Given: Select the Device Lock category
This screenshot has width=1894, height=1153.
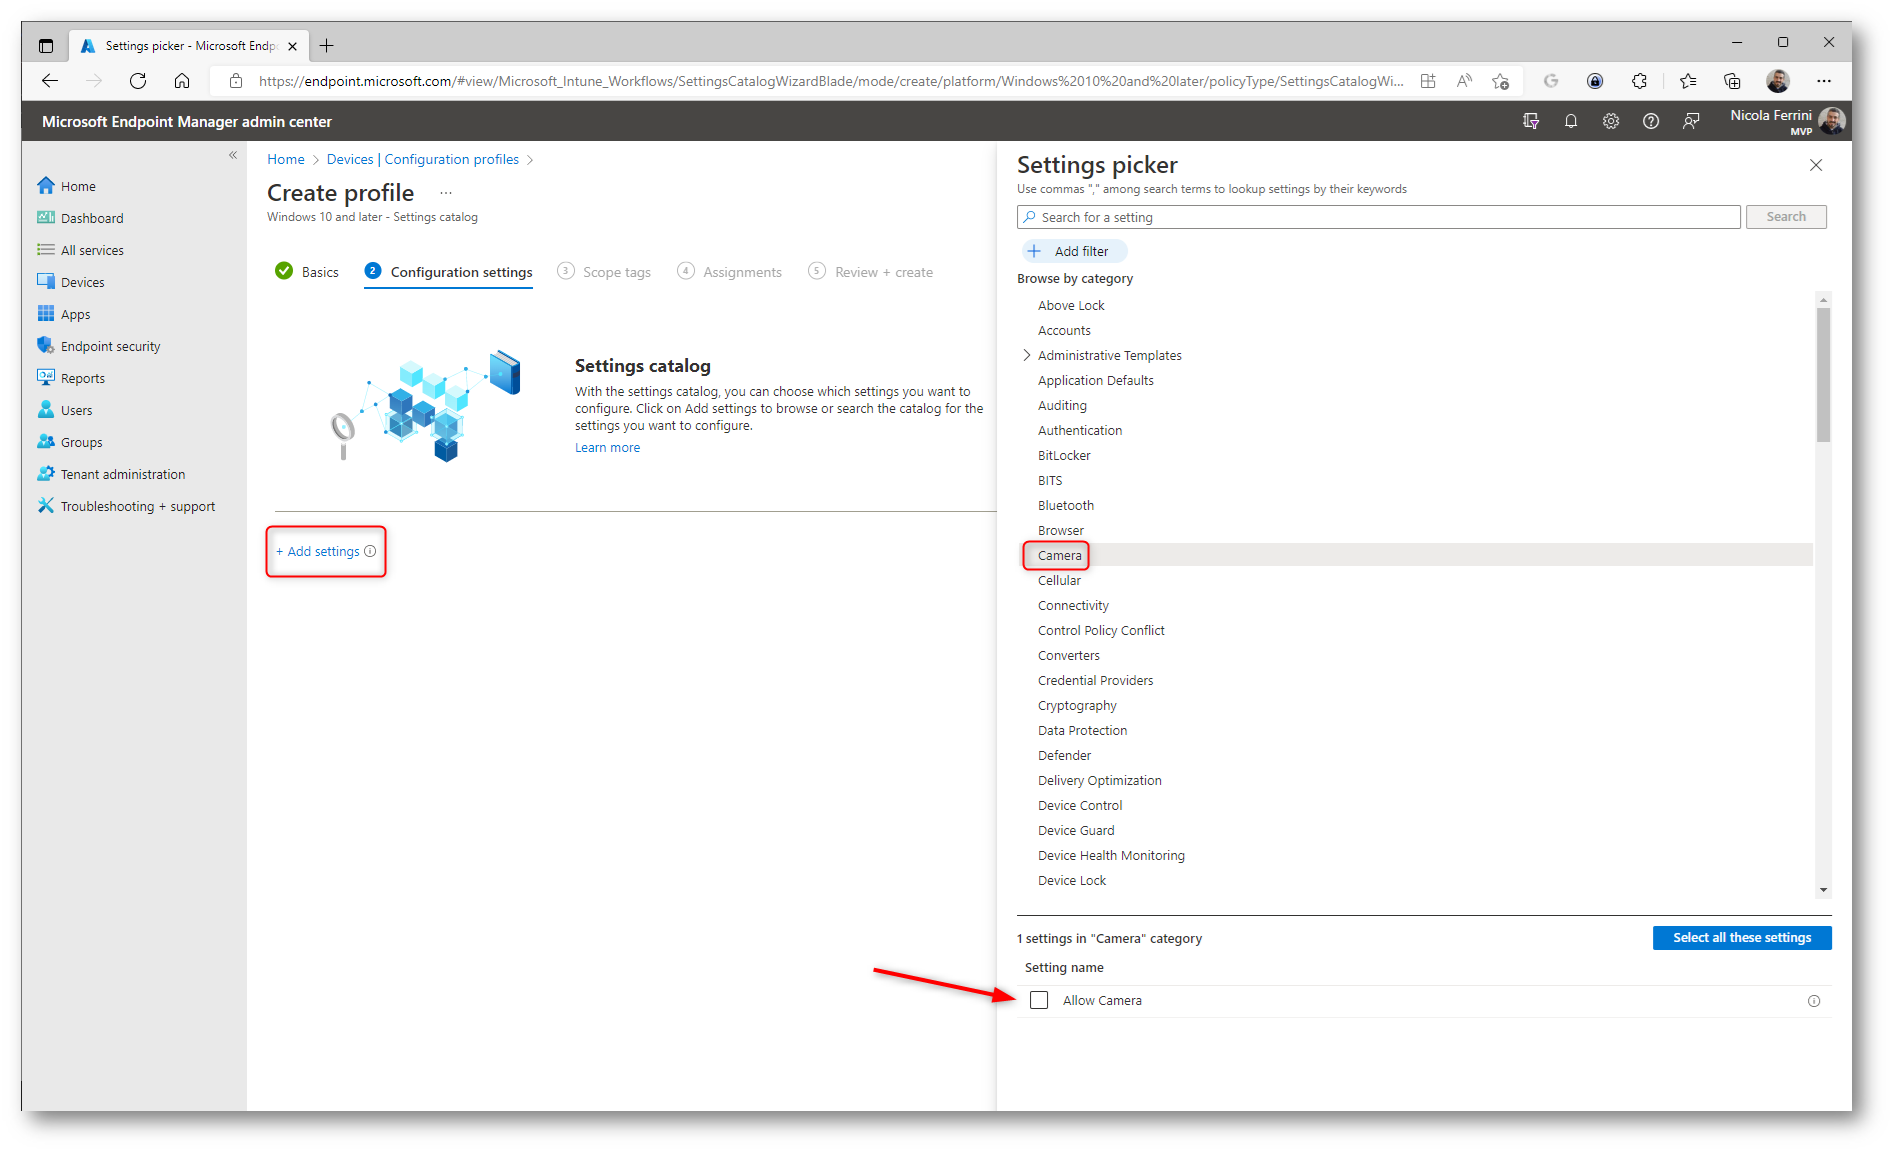Looking at the screenshot, I should (1071, 880).
